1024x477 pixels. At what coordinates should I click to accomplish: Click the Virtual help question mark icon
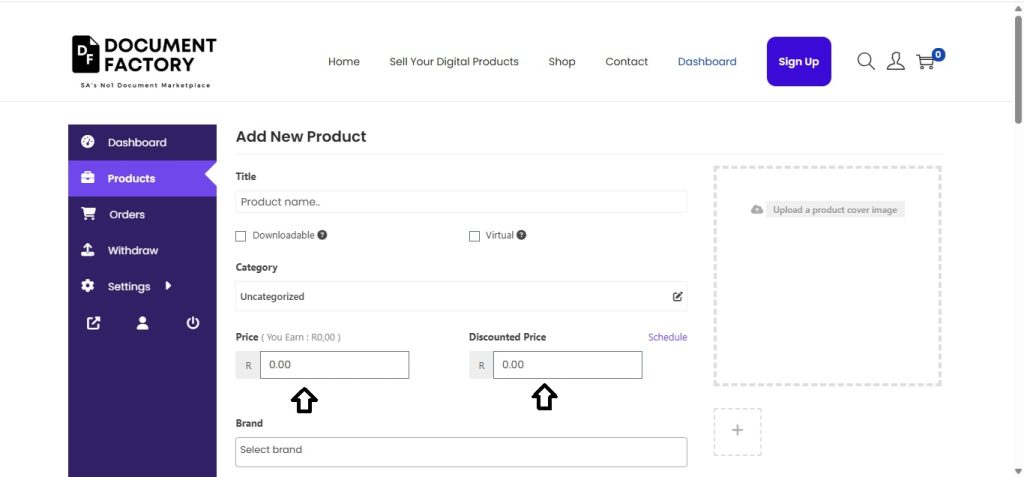[522, 235]
